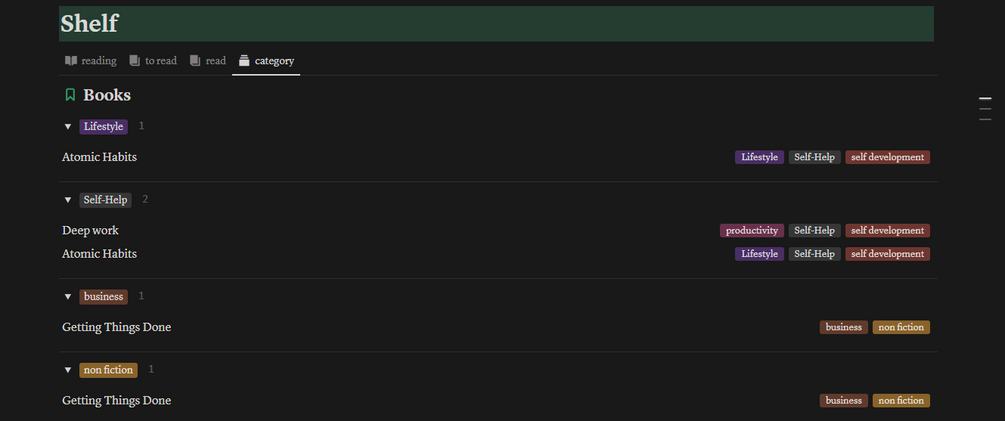Open Atomic Habits under Lifestyle group
Image resolution: width=1005 pixels, height=421 pixels.
[x=99, y=157]
